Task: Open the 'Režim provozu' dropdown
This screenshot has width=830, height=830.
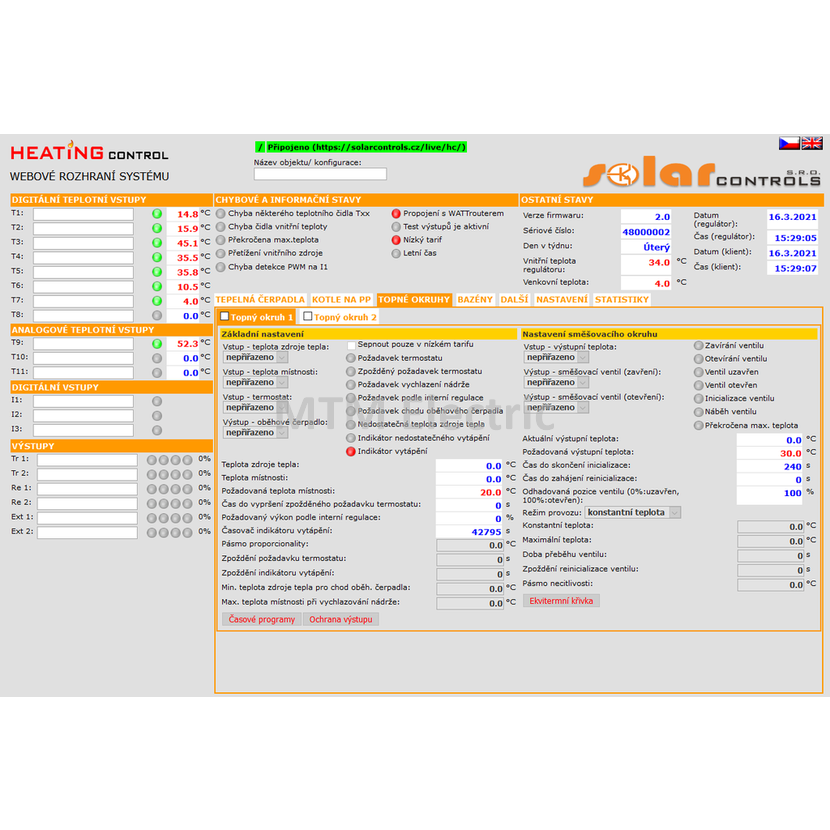Action: pos(632,512)
